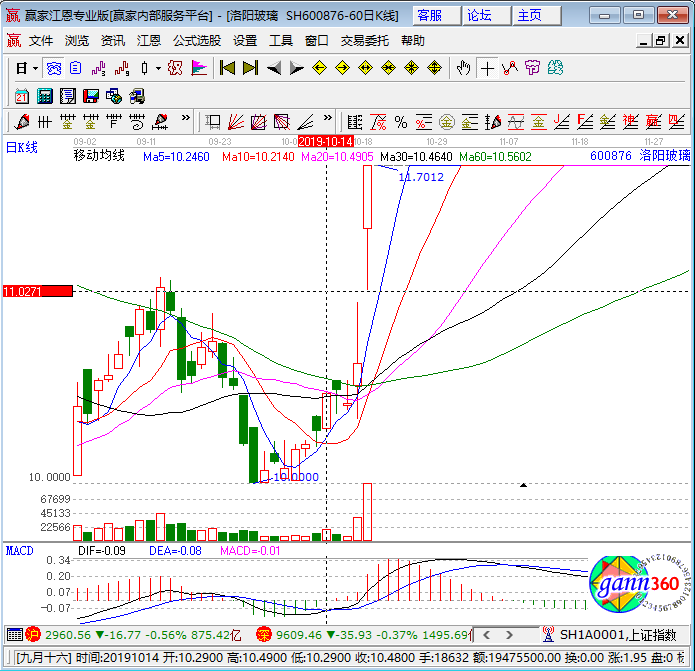Select the hand pan tool
Image resolution: width=695 pixels, height=671 pixels.
[x=464, y=68]
